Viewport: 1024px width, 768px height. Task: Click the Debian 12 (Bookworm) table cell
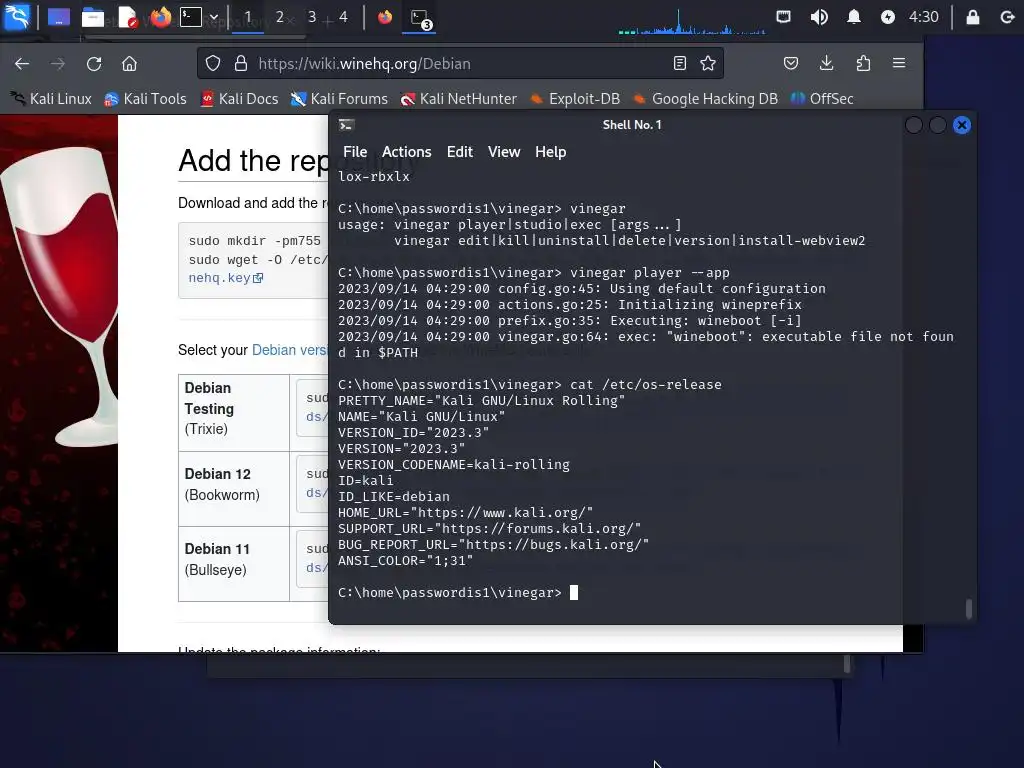234,489
